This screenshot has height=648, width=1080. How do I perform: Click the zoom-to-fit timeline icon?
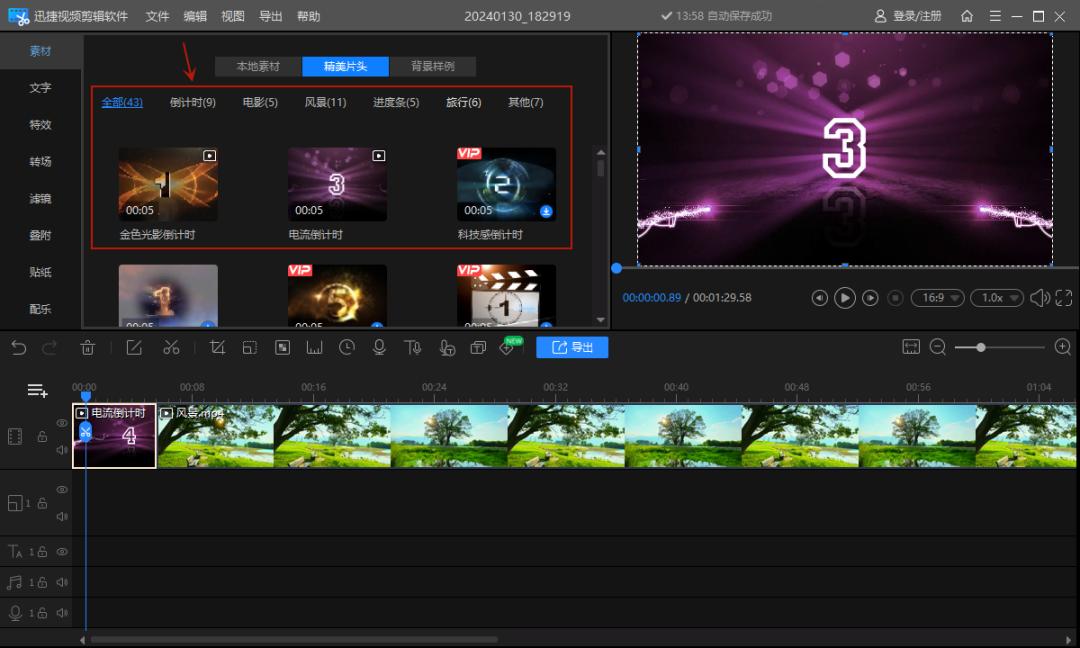click(x=910, y=347)
